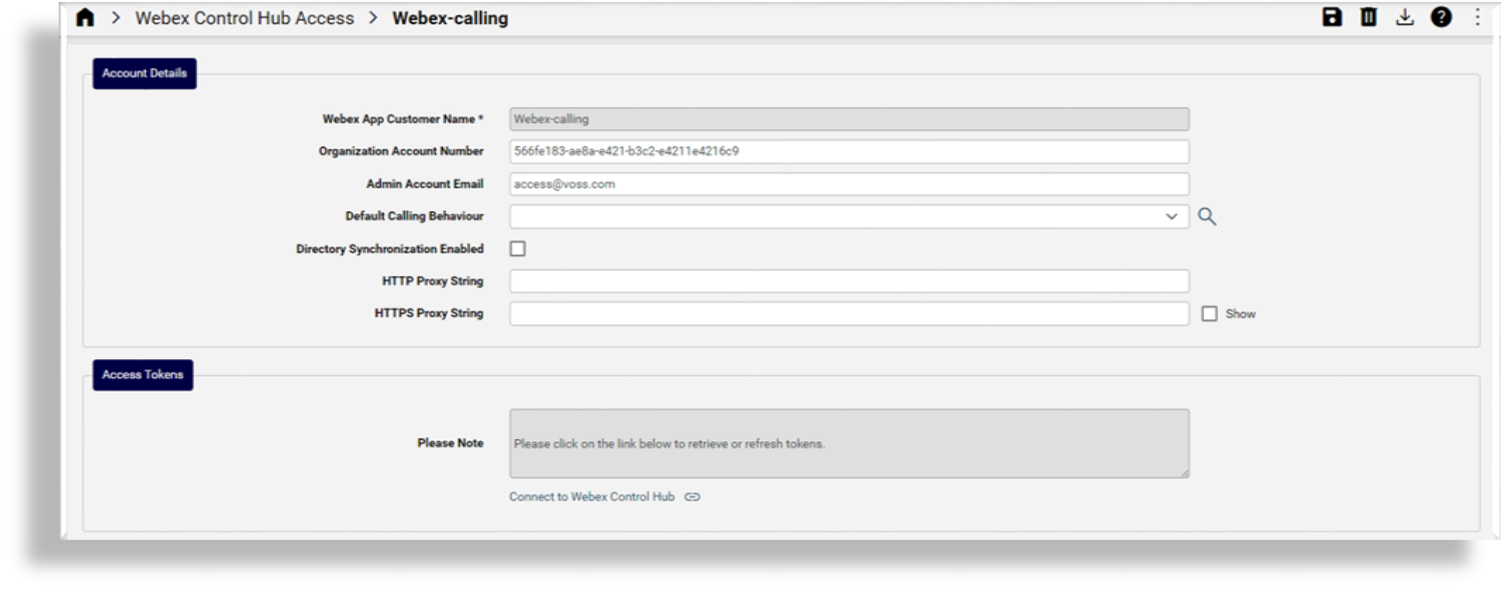Click Connect to Webex Control Hub
Screen dimensions: 1503x592
(590, 495)
